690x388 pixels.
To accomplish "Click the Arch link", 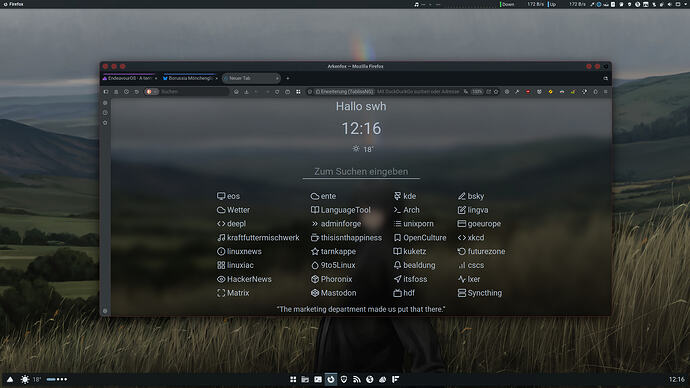I will [406, 210].
